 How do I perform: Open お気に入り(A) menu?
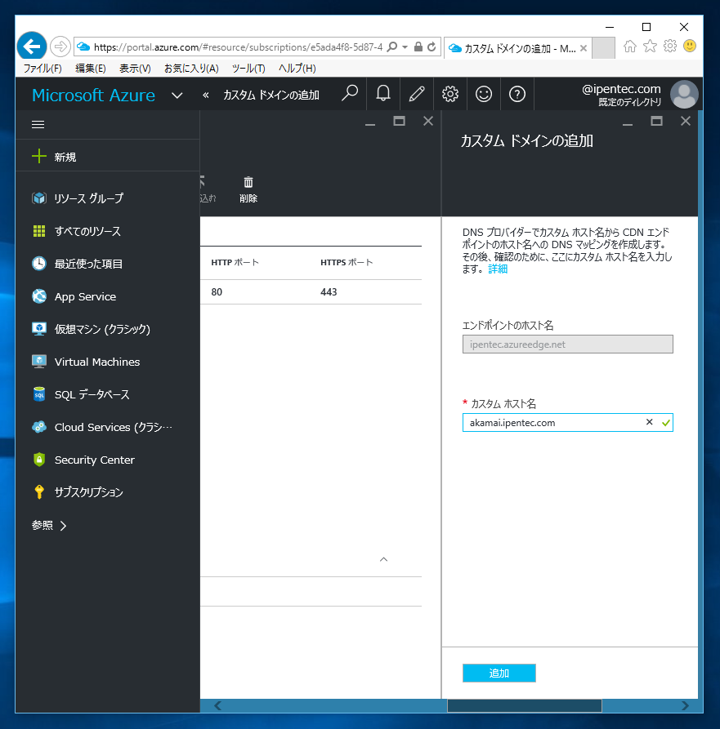pos(191,68)
